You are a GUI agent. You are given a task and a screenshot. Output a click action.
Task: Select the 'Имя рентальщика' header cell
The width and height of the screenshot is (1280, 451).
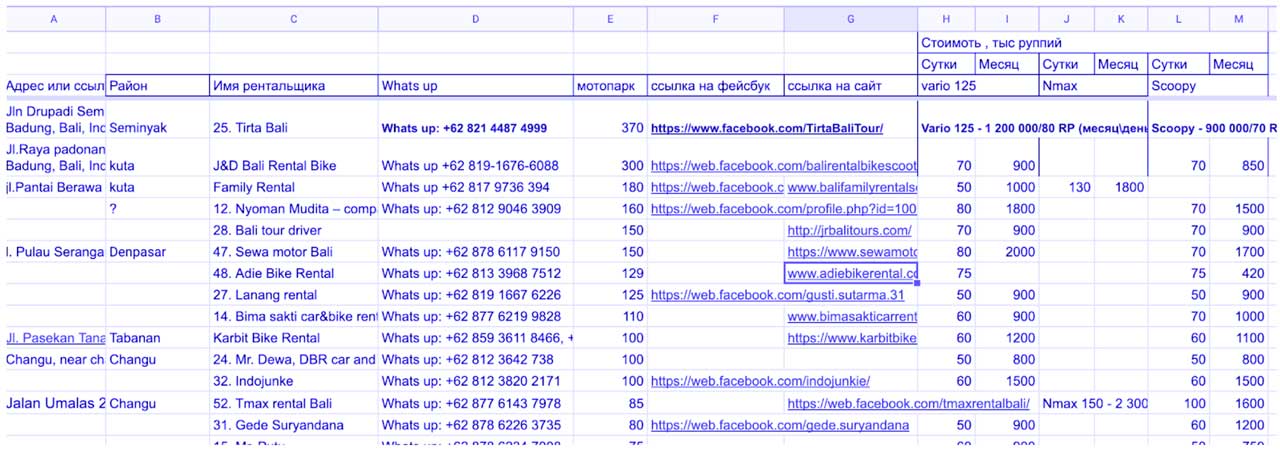pyautogui.click(x=293, y=86)
